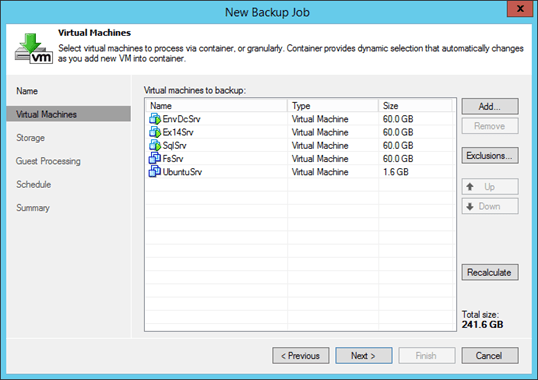Move the item Down in the list
Viewport: 538px width, 380px height.
(490, 206)
